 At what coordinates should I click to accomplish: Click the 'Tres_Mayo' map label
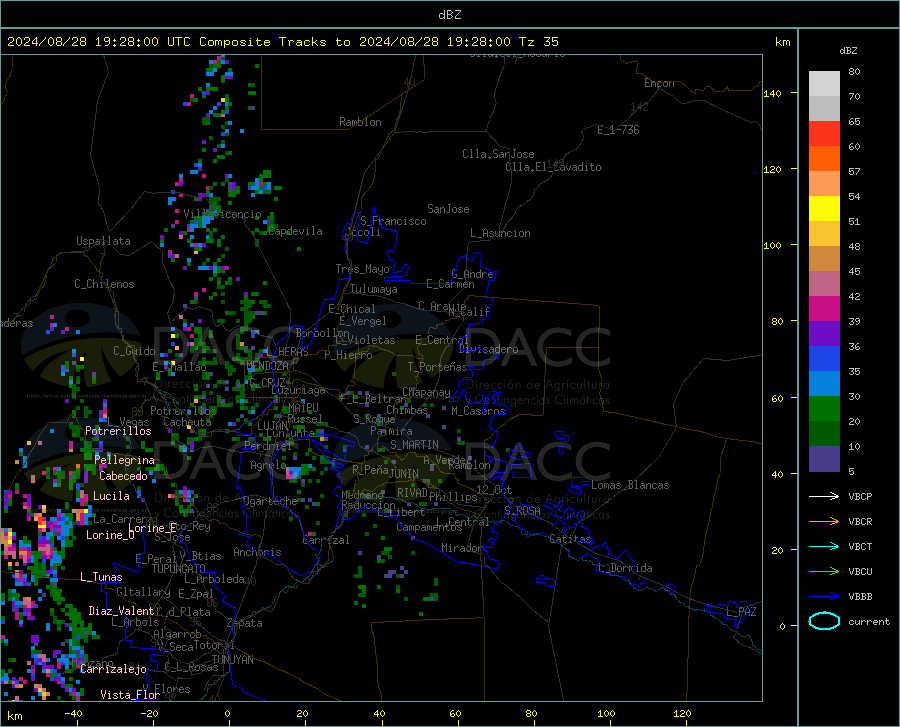pos(362,269)
